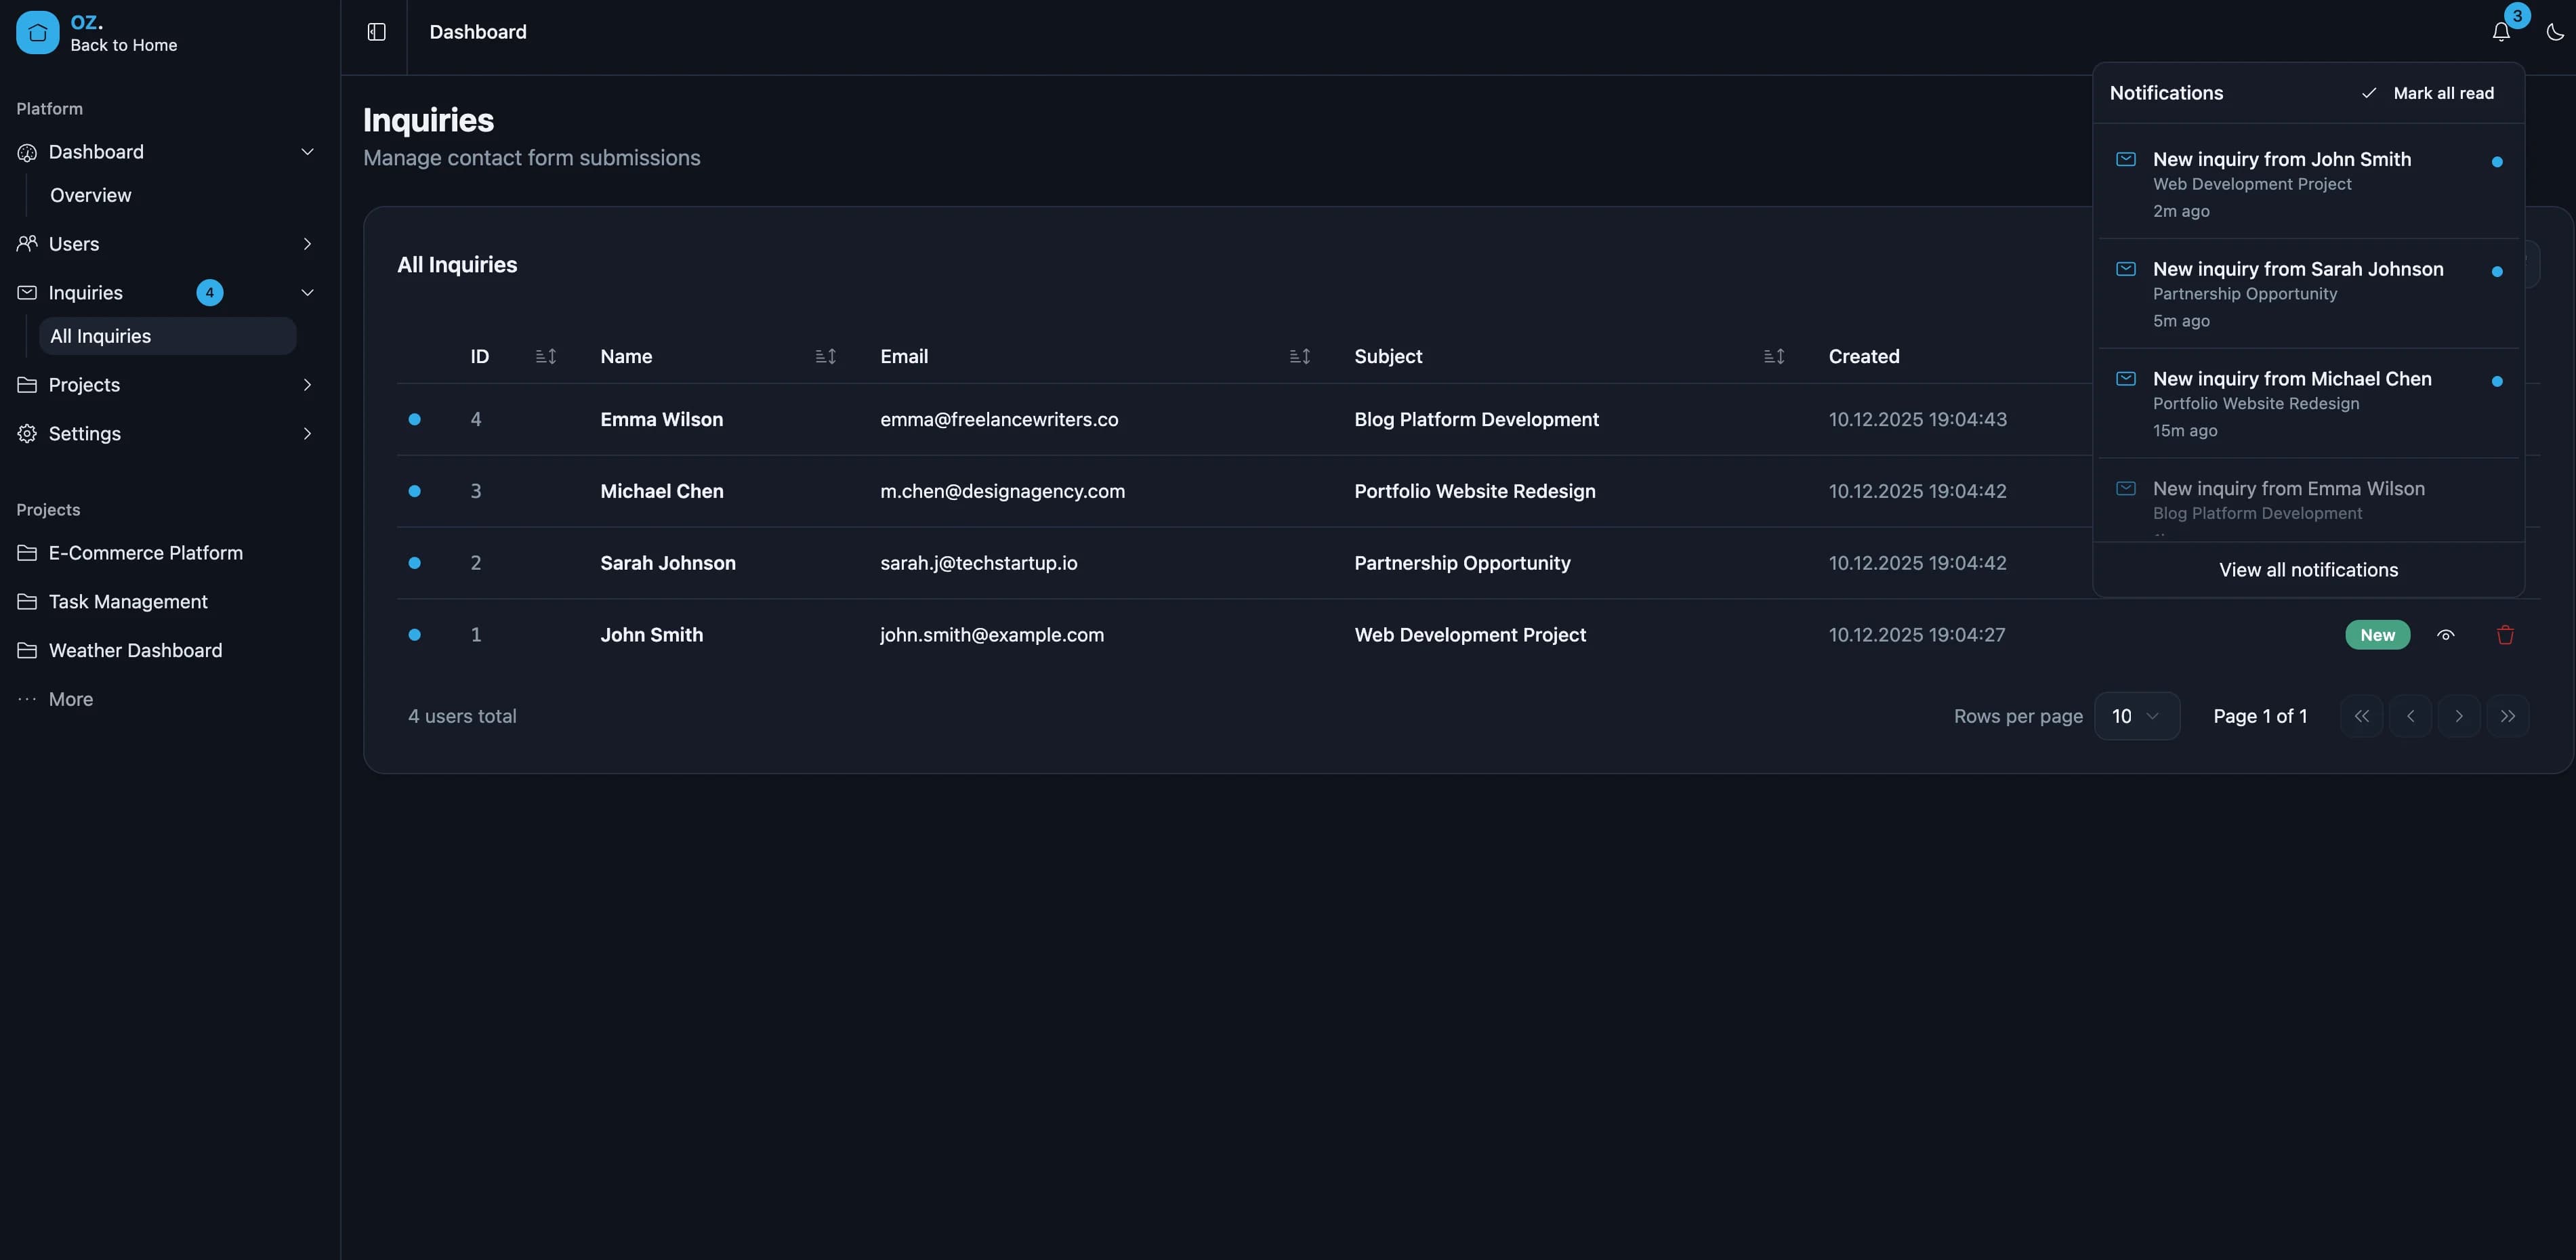
Task: Toggle sorting on the Name column
Action: (x=824, y=356)
